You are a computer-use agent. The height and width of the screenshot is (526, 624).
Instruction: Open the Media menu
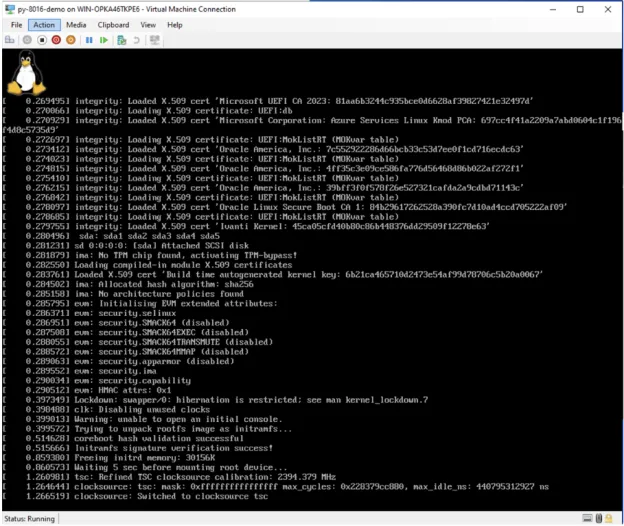coord(76,25)
